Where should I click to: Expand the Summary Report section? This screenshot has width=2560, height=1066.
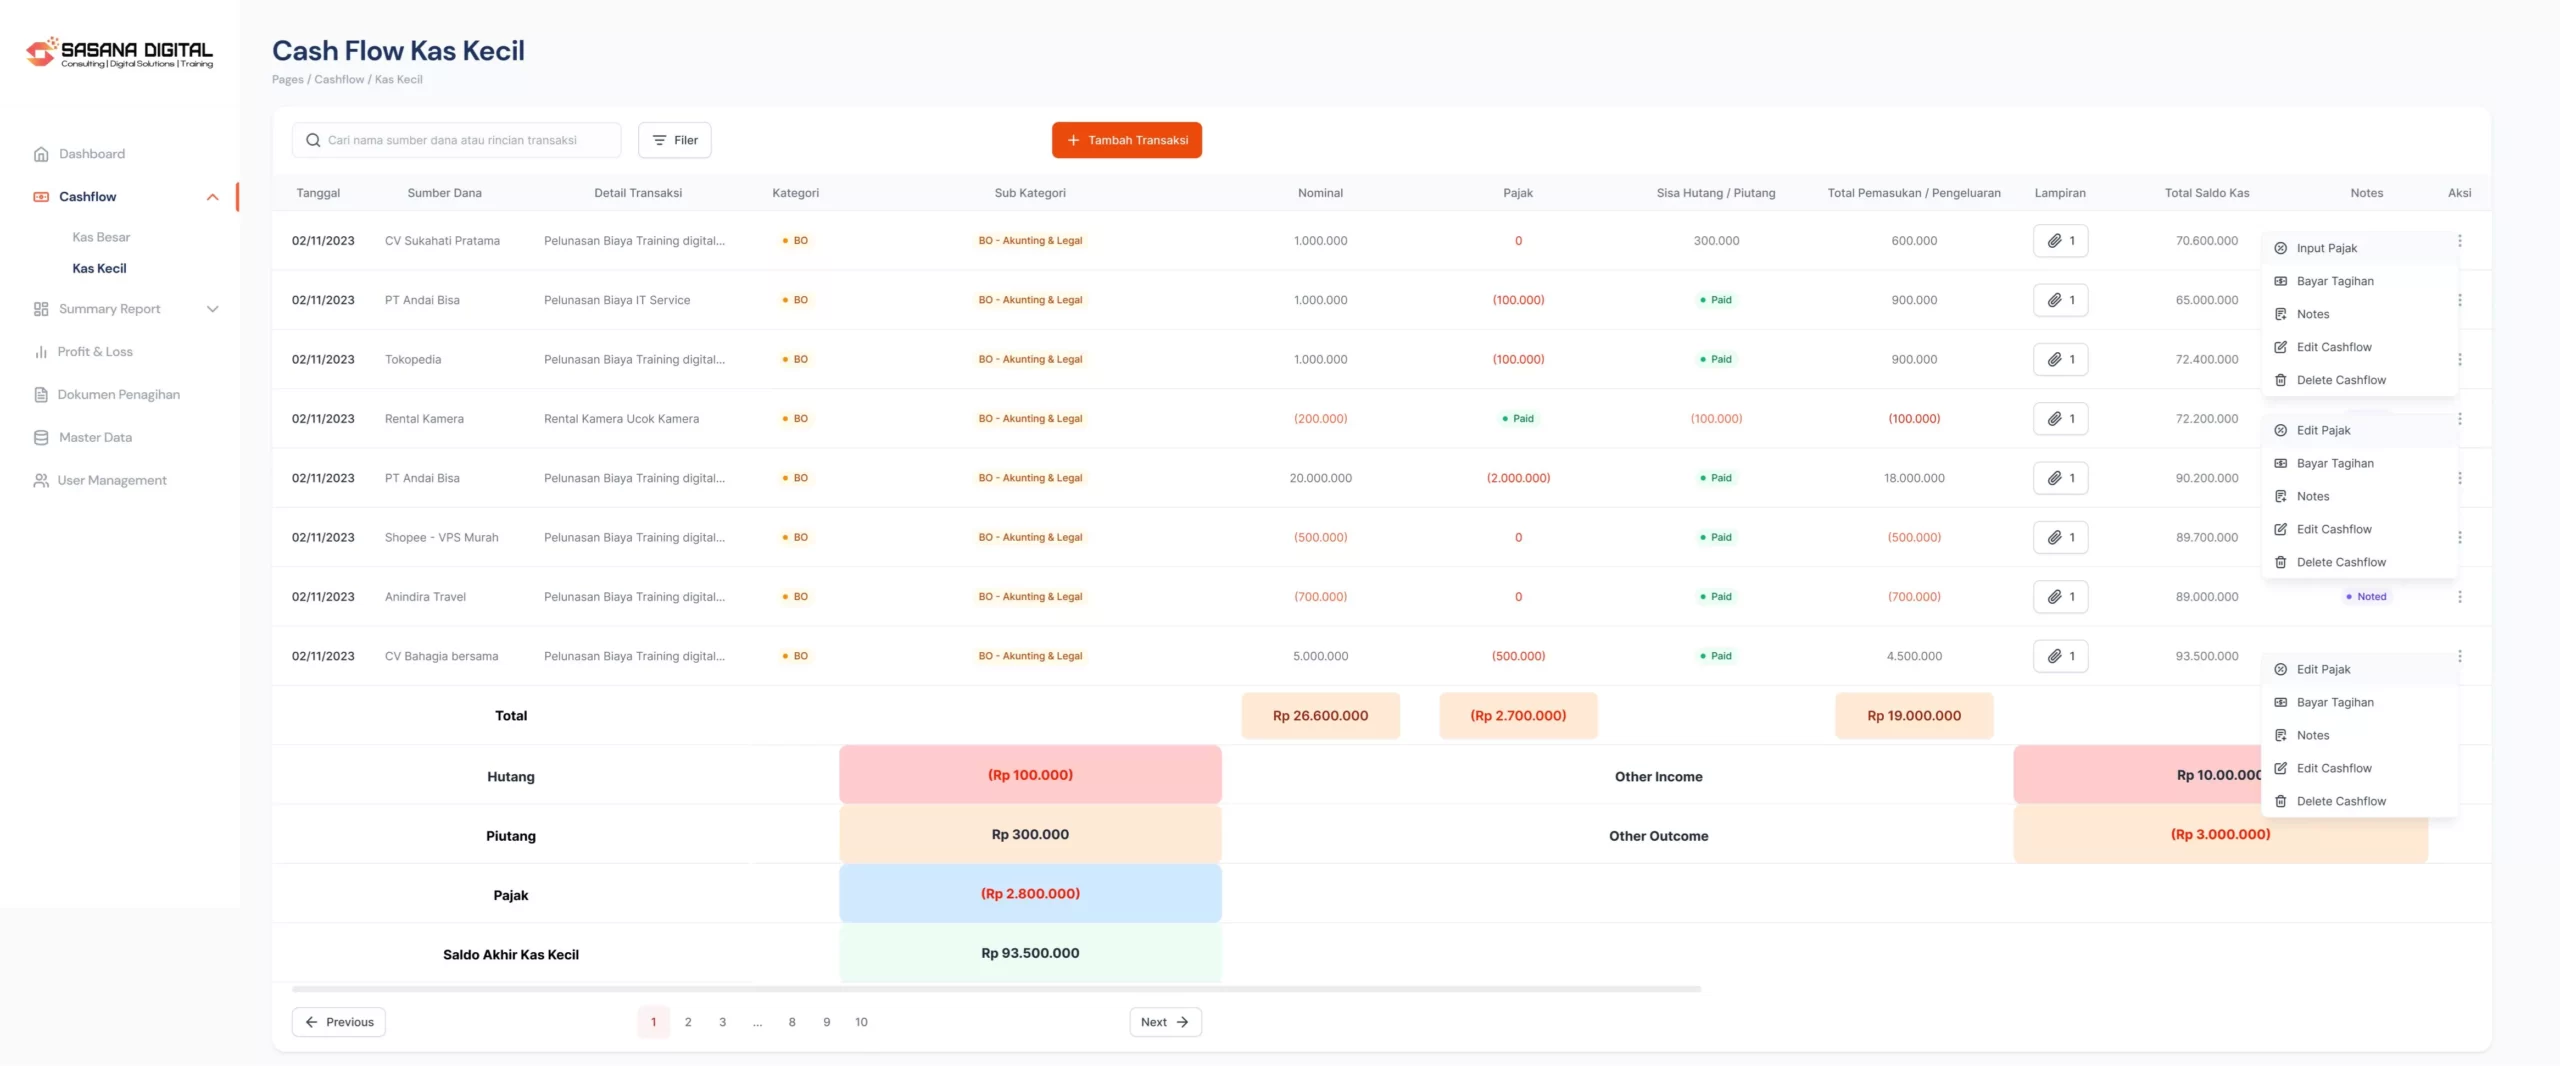coord(212,309)
